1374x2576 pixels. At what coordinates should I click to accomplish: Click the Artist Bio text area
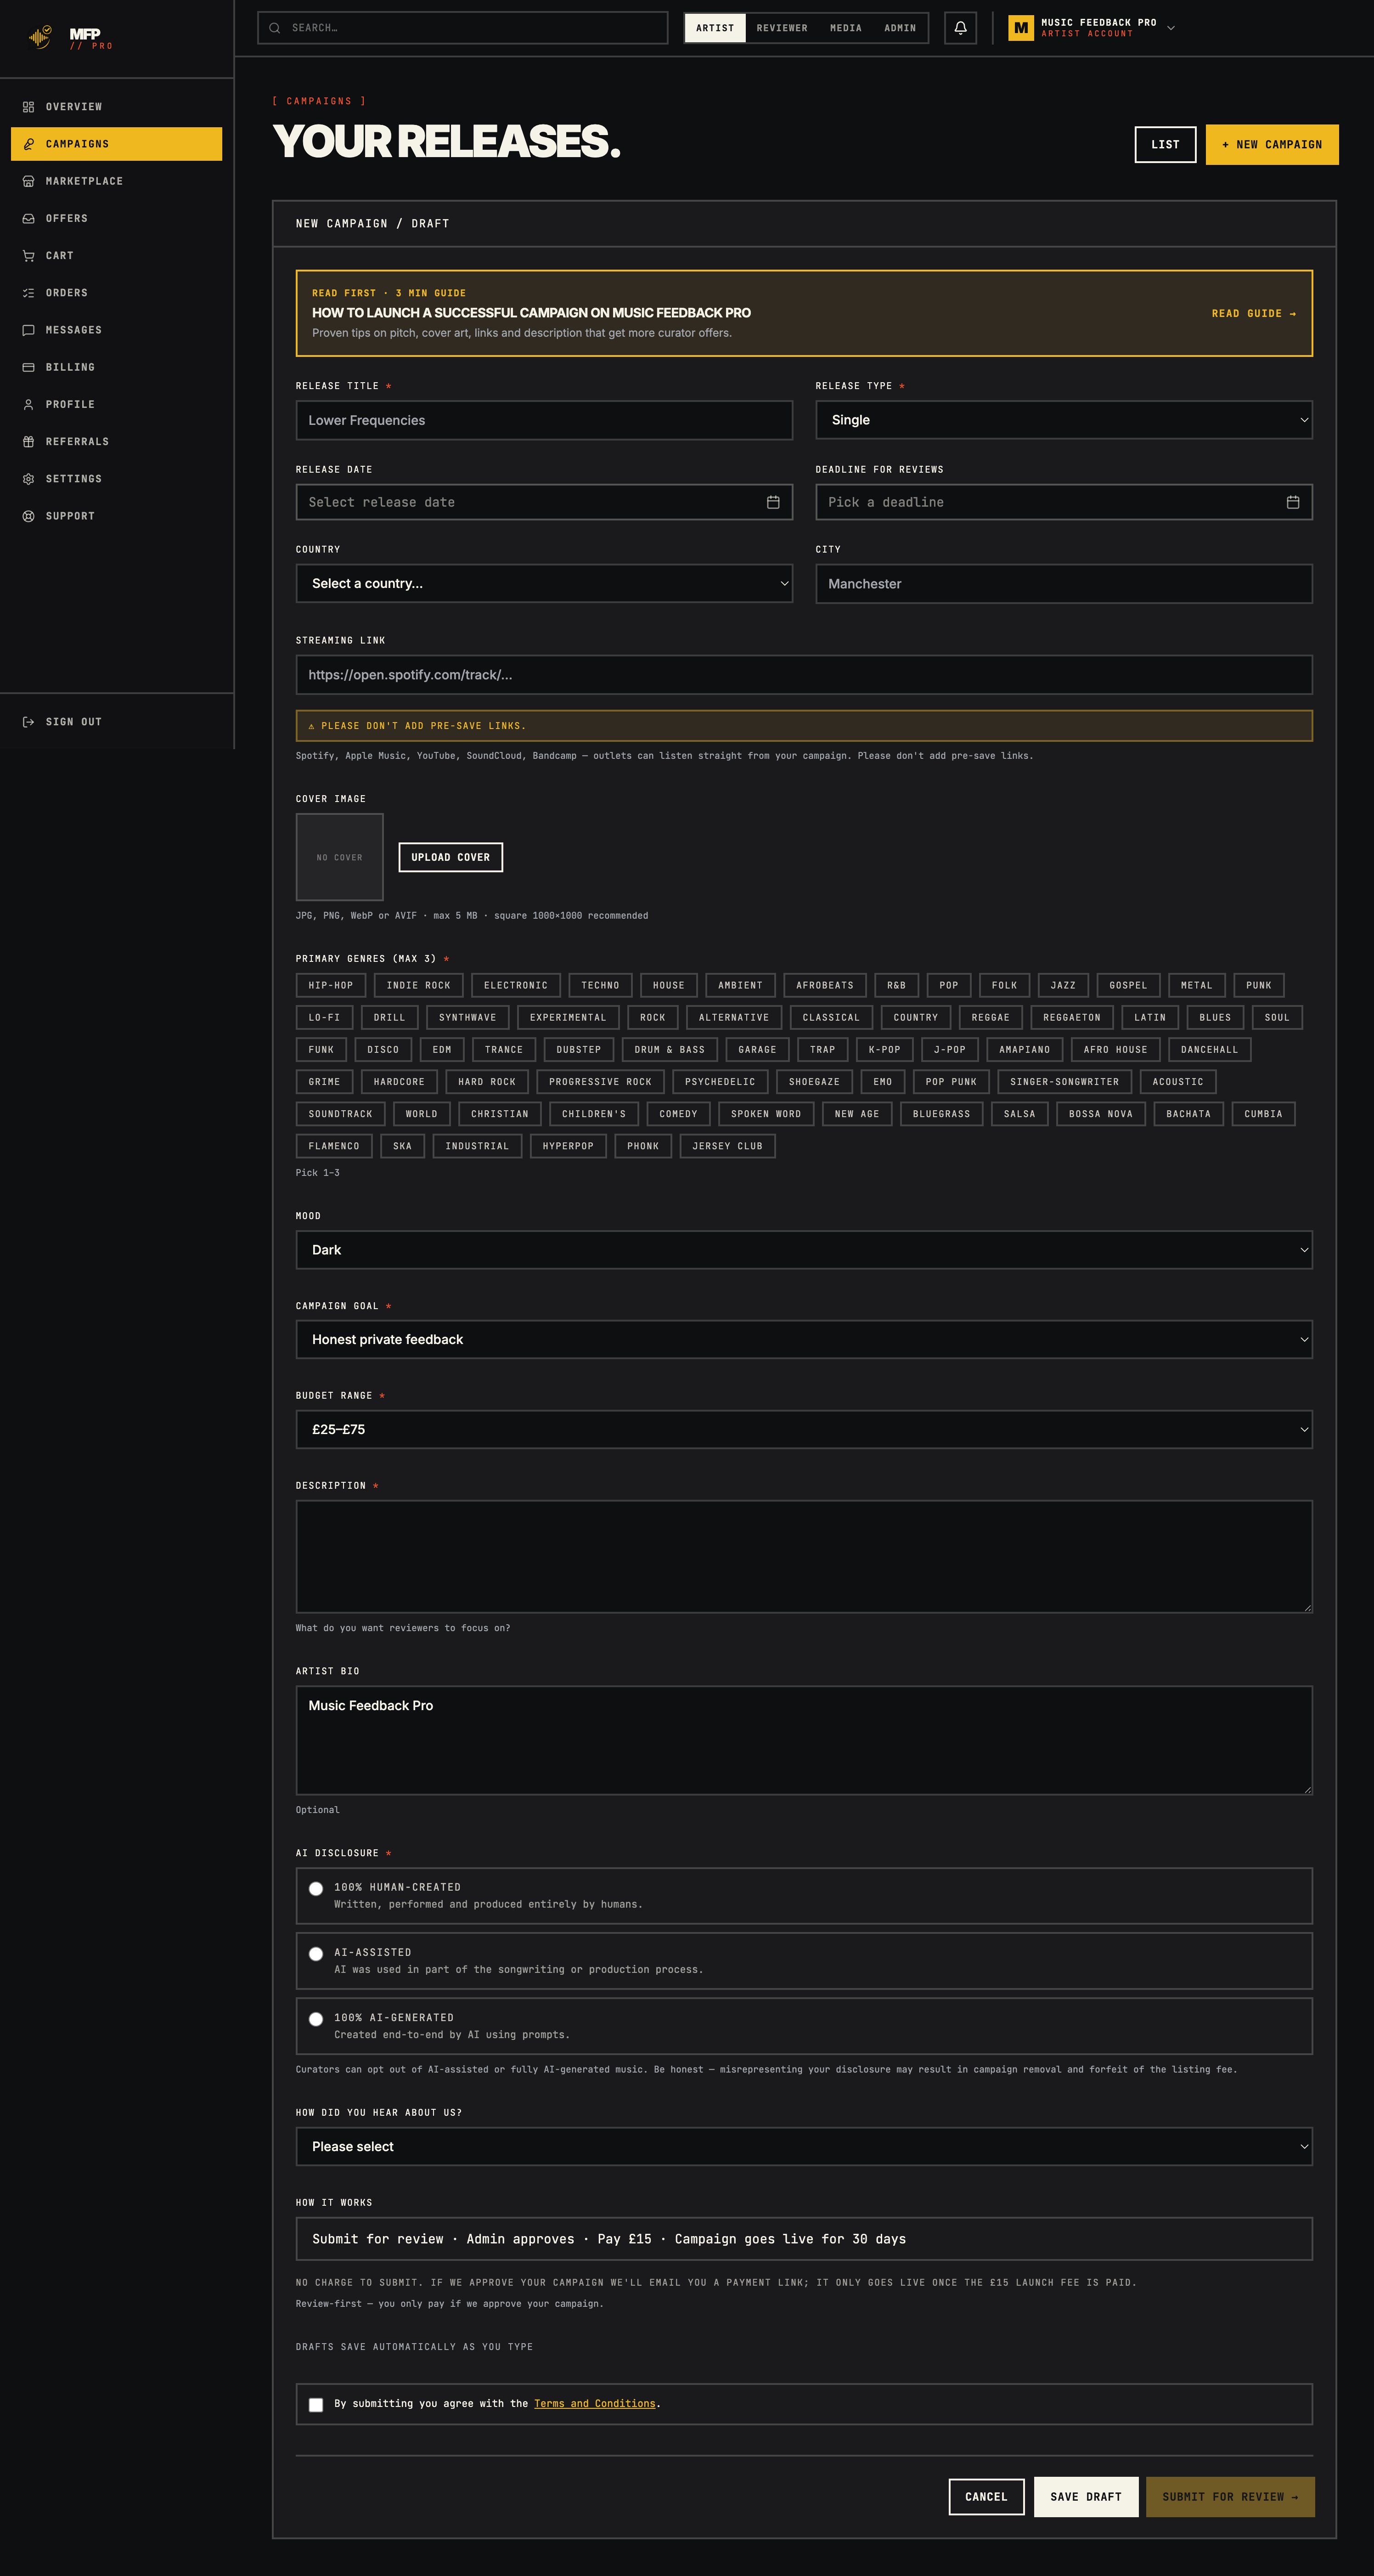(804, 1741)
